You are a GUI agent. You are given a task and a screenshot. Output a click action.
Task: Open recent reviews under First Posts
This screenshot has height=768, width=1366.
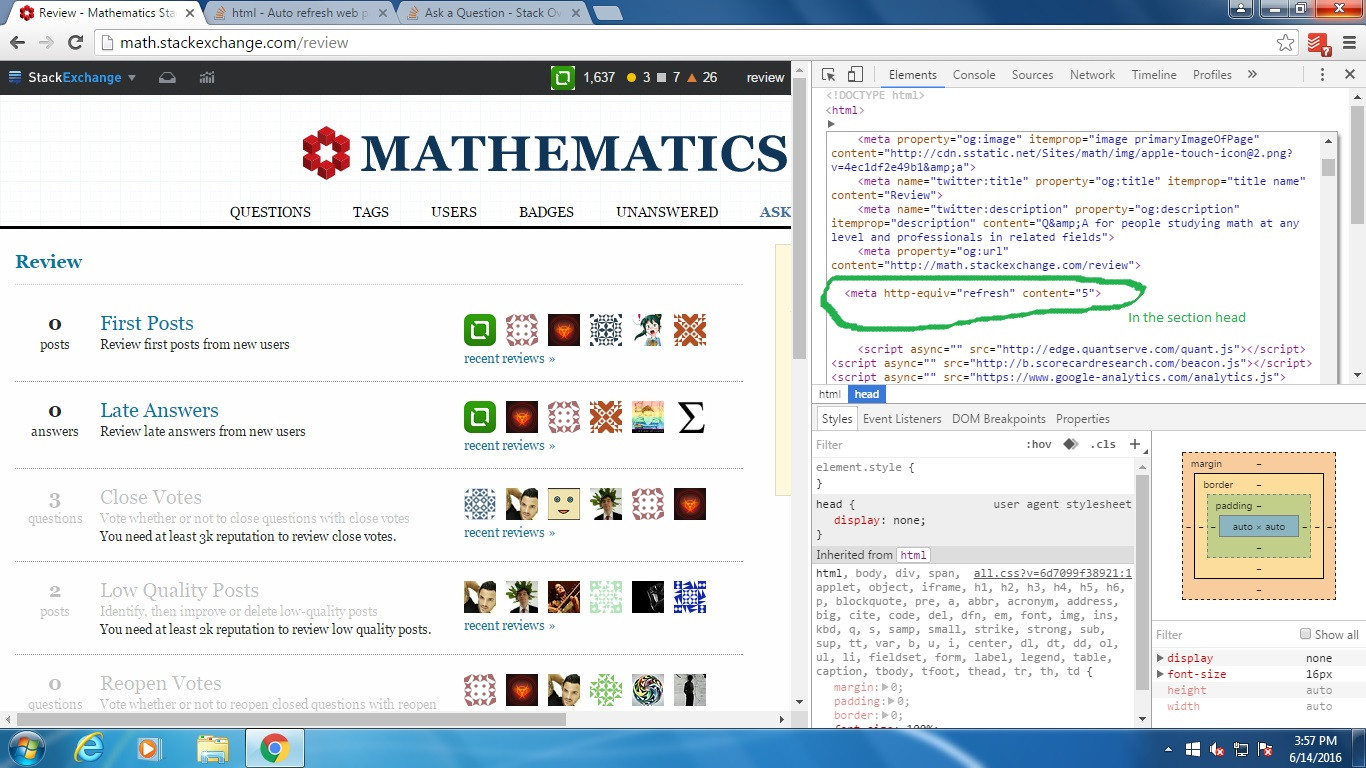pos(509,358)
